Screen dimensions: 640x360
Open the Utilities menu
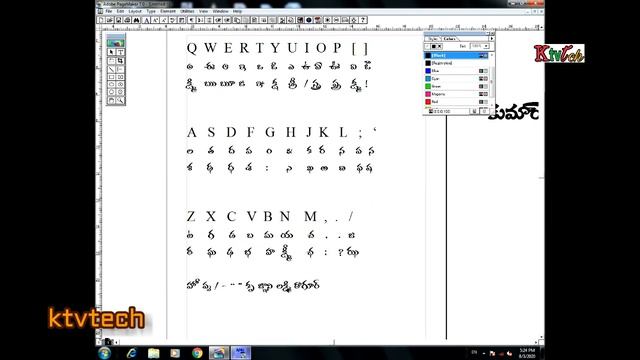point(187,11)
